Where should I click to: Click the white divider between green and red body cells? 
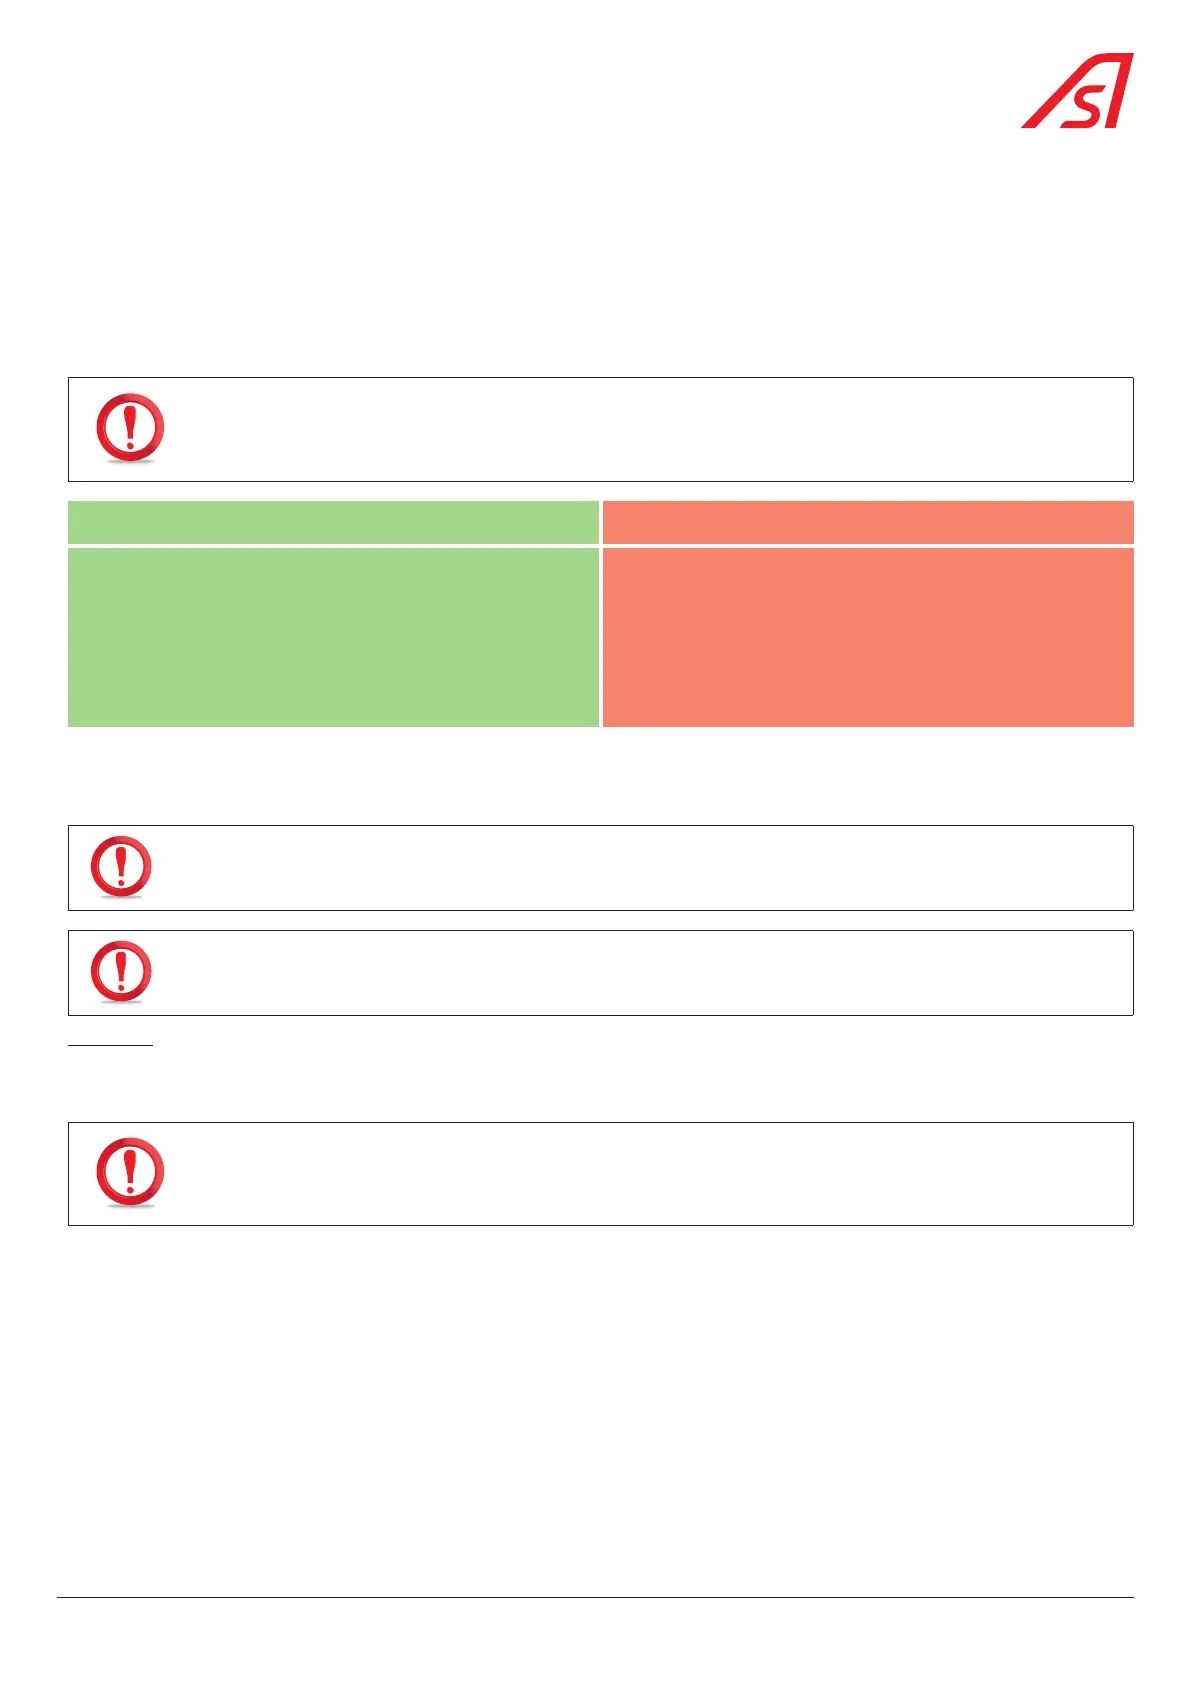coord(600,636)
